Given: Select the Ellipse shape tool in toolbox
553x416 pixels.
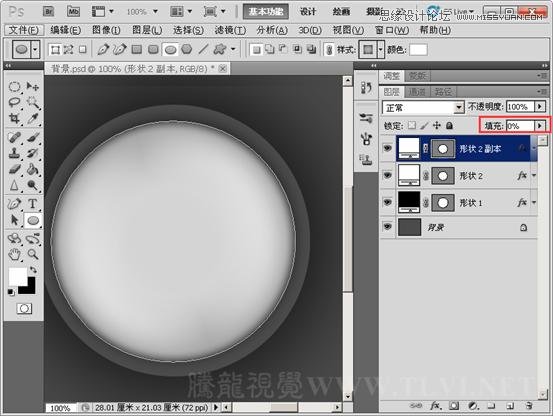Looking at the screenshot, I should (33, 220).
